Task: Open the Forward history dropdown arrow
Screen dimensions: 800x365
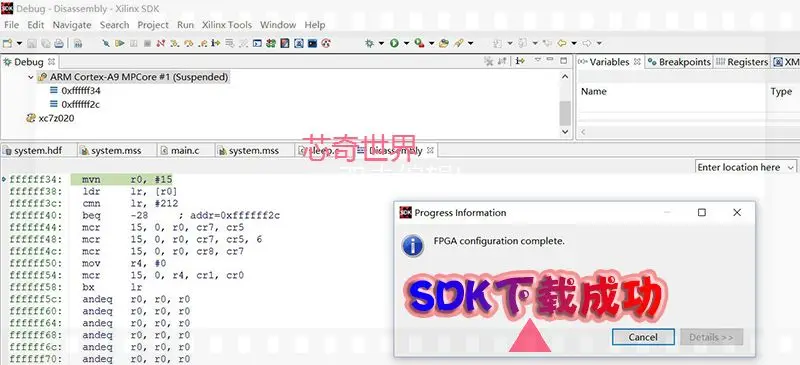Action: click(x=599, y=43)
